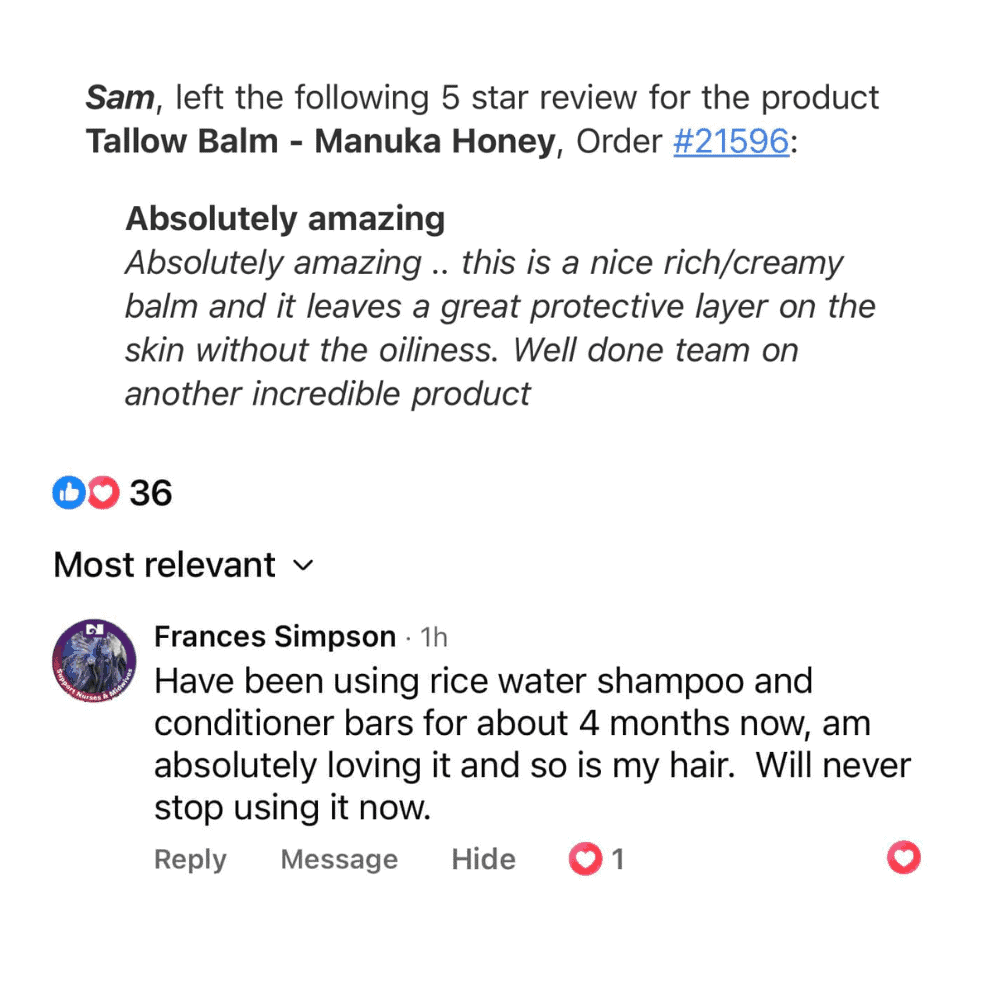Open Frances Simpson's profile picture
This screenshot has height=986, width=982.
coord(93,661)
